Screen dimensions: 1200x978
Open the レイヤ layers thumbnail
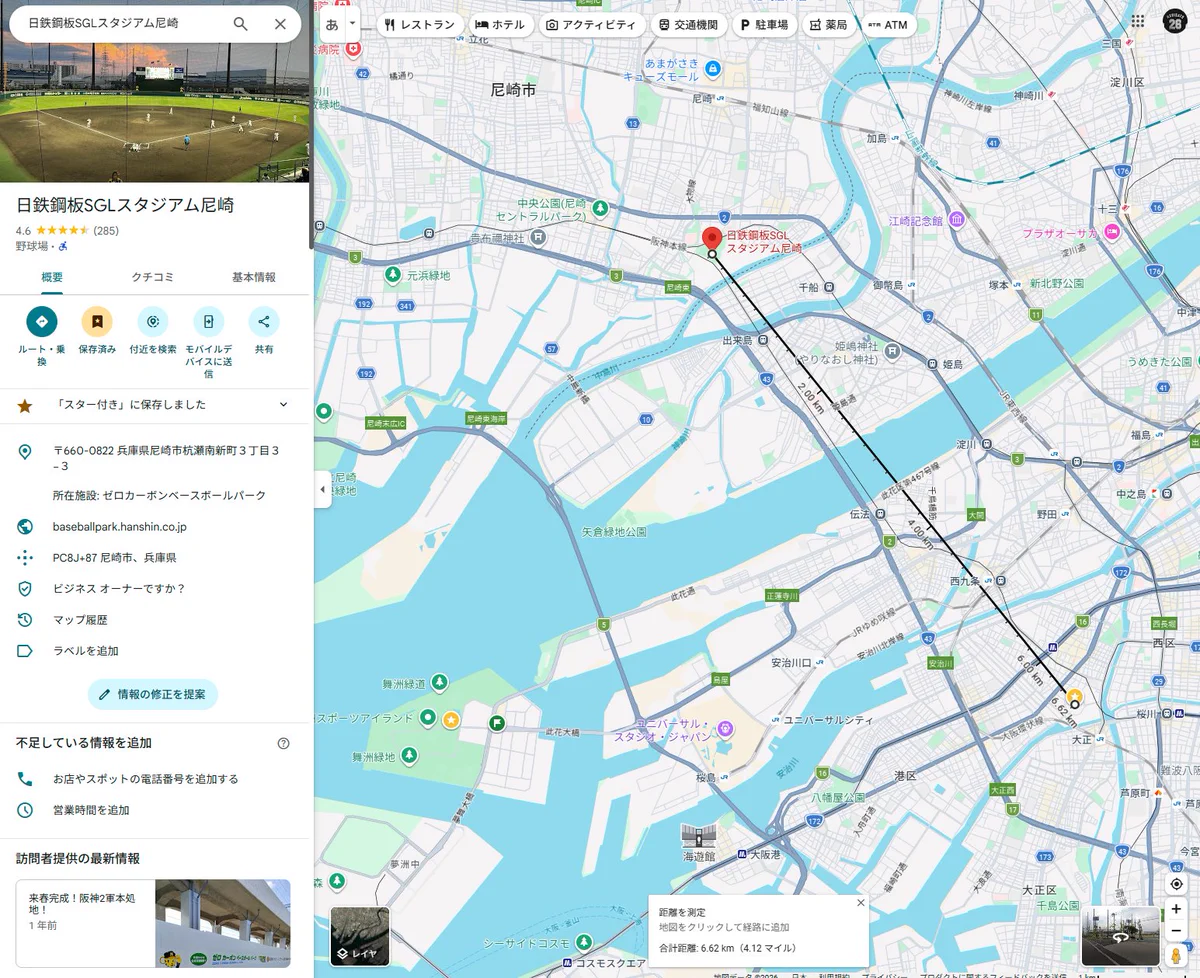(x=360, y=937)
